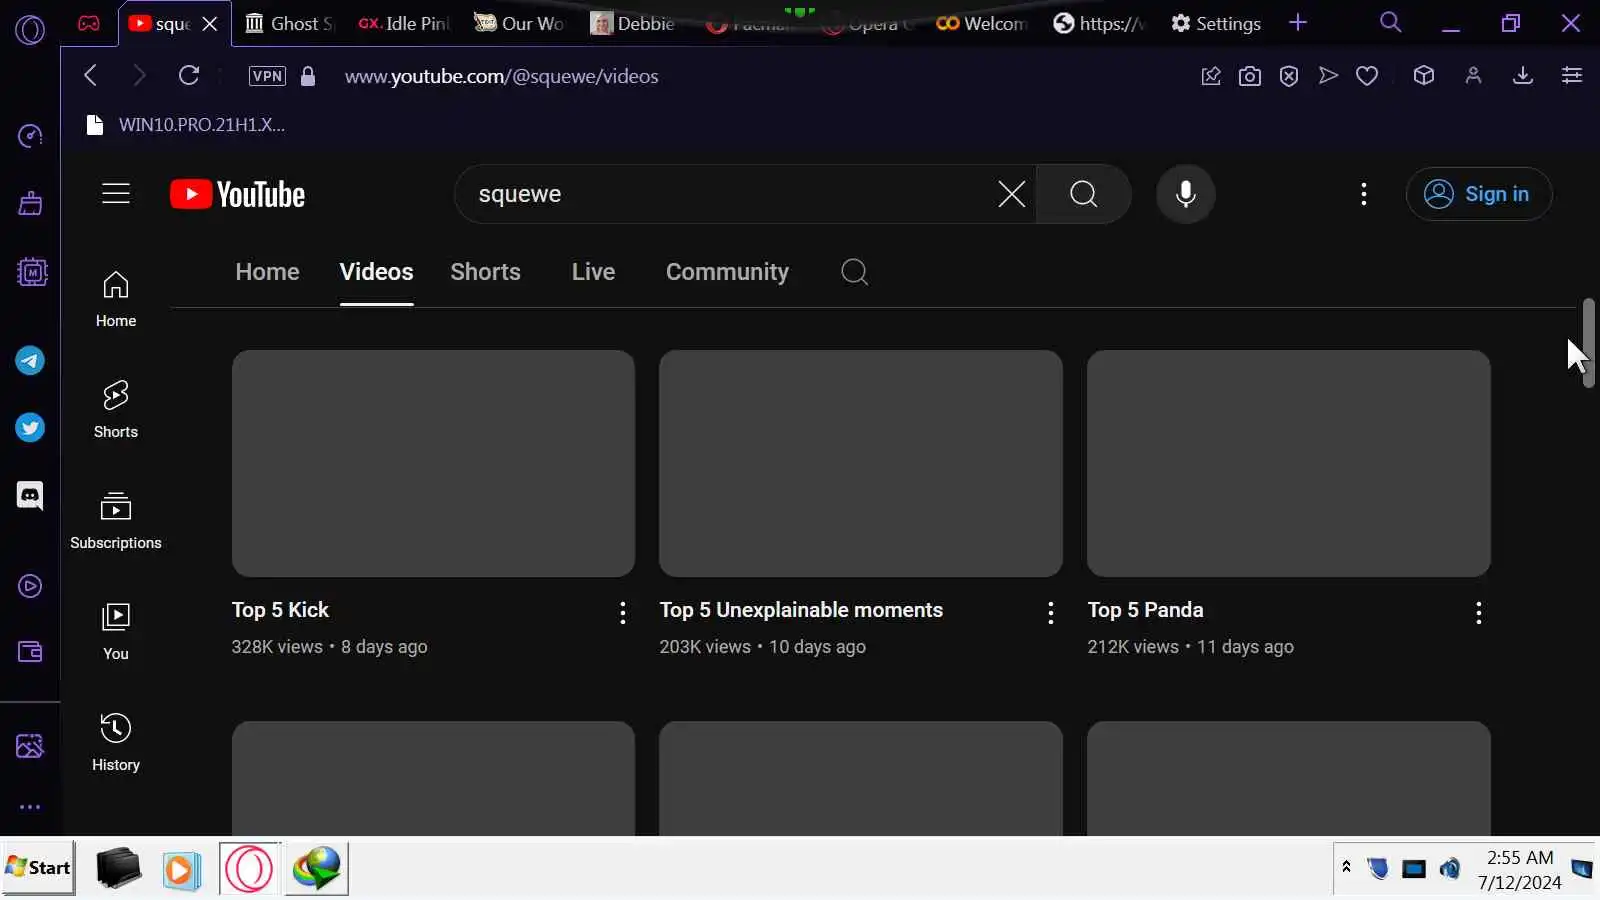This screenshot has height=900, width=1600.
Task: Open Shorts in YouTube mini sidebar
Action: pyautogui.click(x=116, y=410)
